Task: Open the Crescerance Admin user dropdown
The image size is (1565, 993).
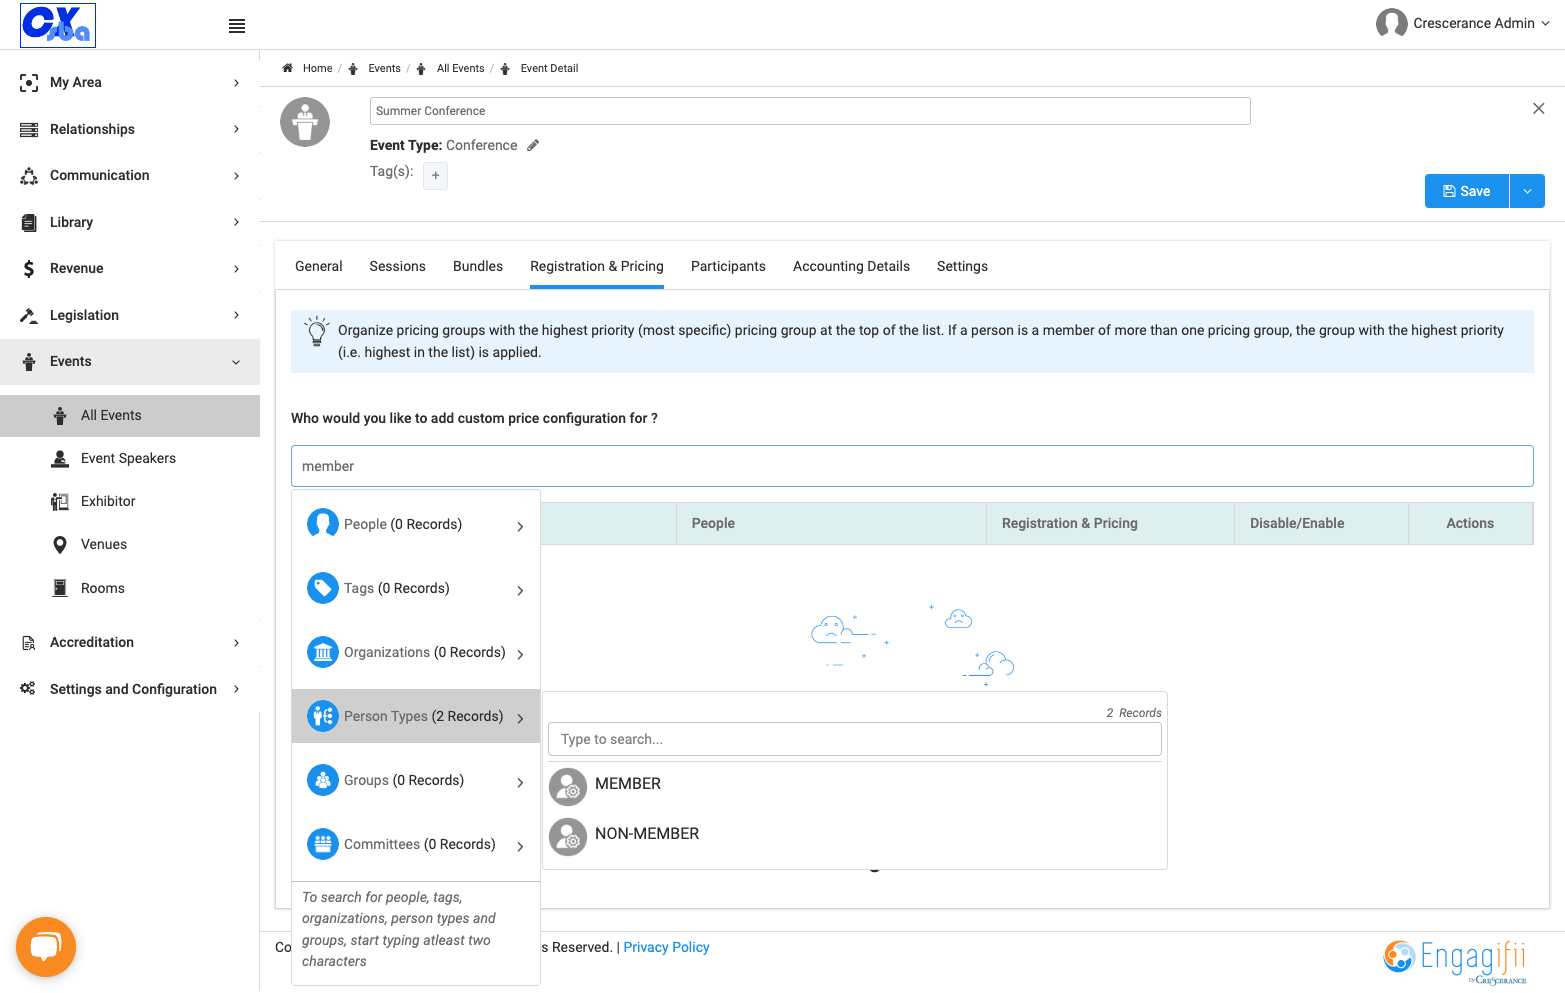Action: (x=1463, y=23)
